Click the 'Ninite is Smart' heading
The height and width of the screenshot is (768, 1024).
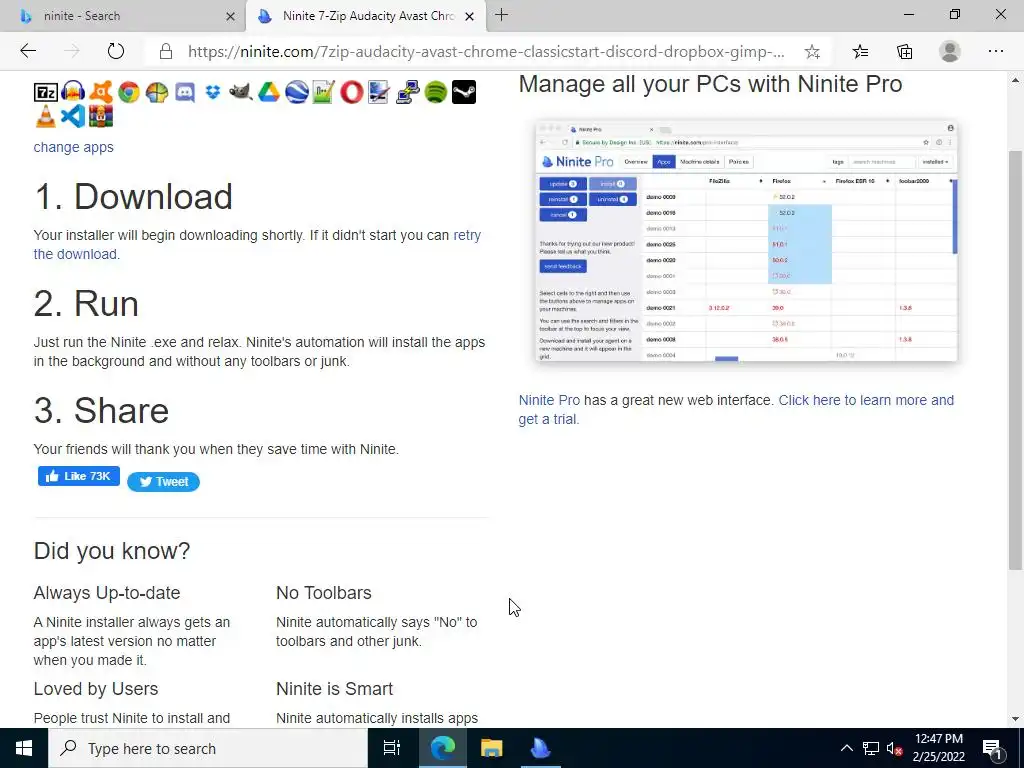coord(334,688)
